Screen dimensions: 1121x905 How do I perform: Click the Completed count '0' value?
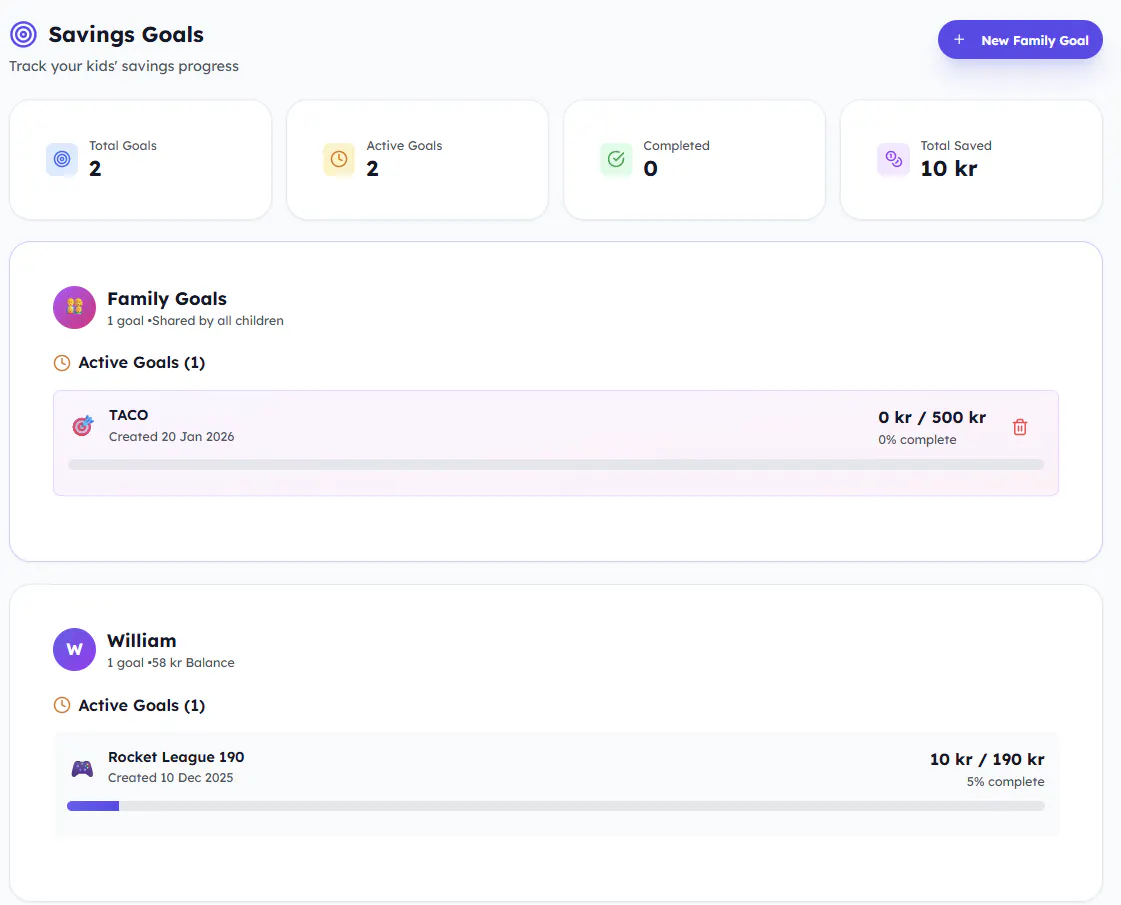click(650, 169)
